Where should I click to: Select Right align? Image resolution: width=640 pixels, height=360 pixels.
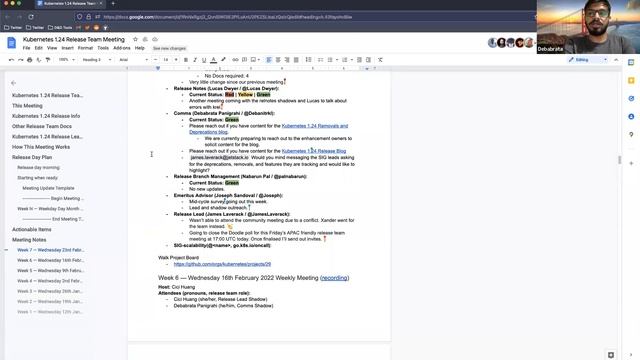(x=287, y=60)
